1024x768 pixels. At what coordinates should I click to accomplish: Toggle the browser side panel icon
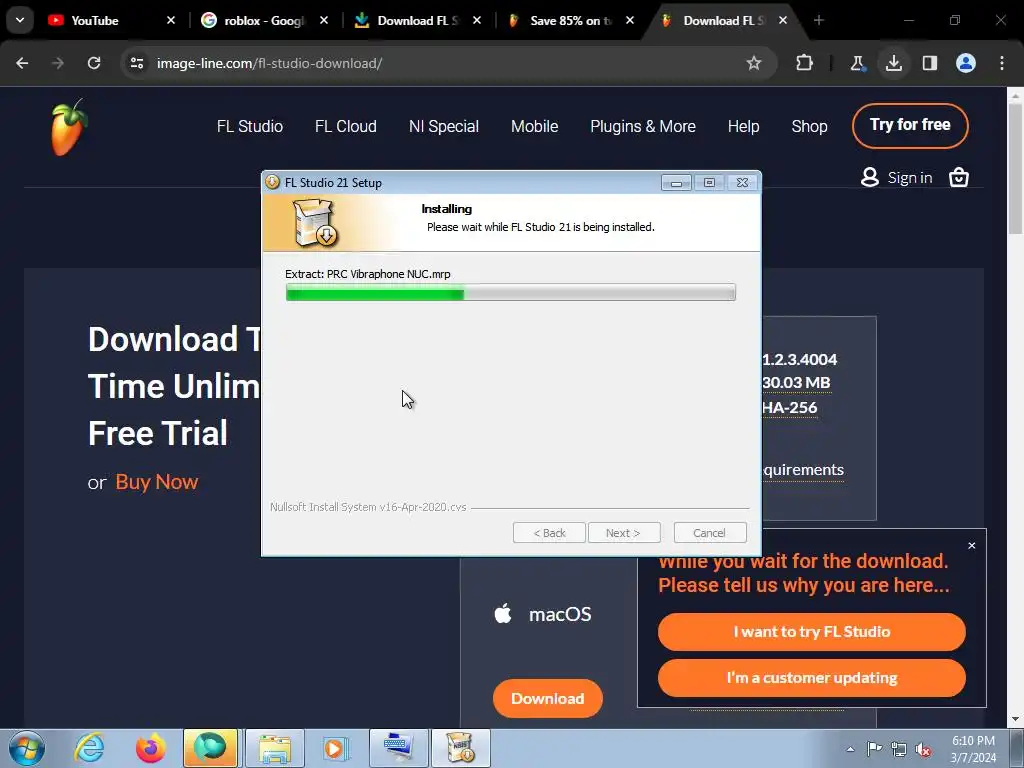click(x=930, y=63)
